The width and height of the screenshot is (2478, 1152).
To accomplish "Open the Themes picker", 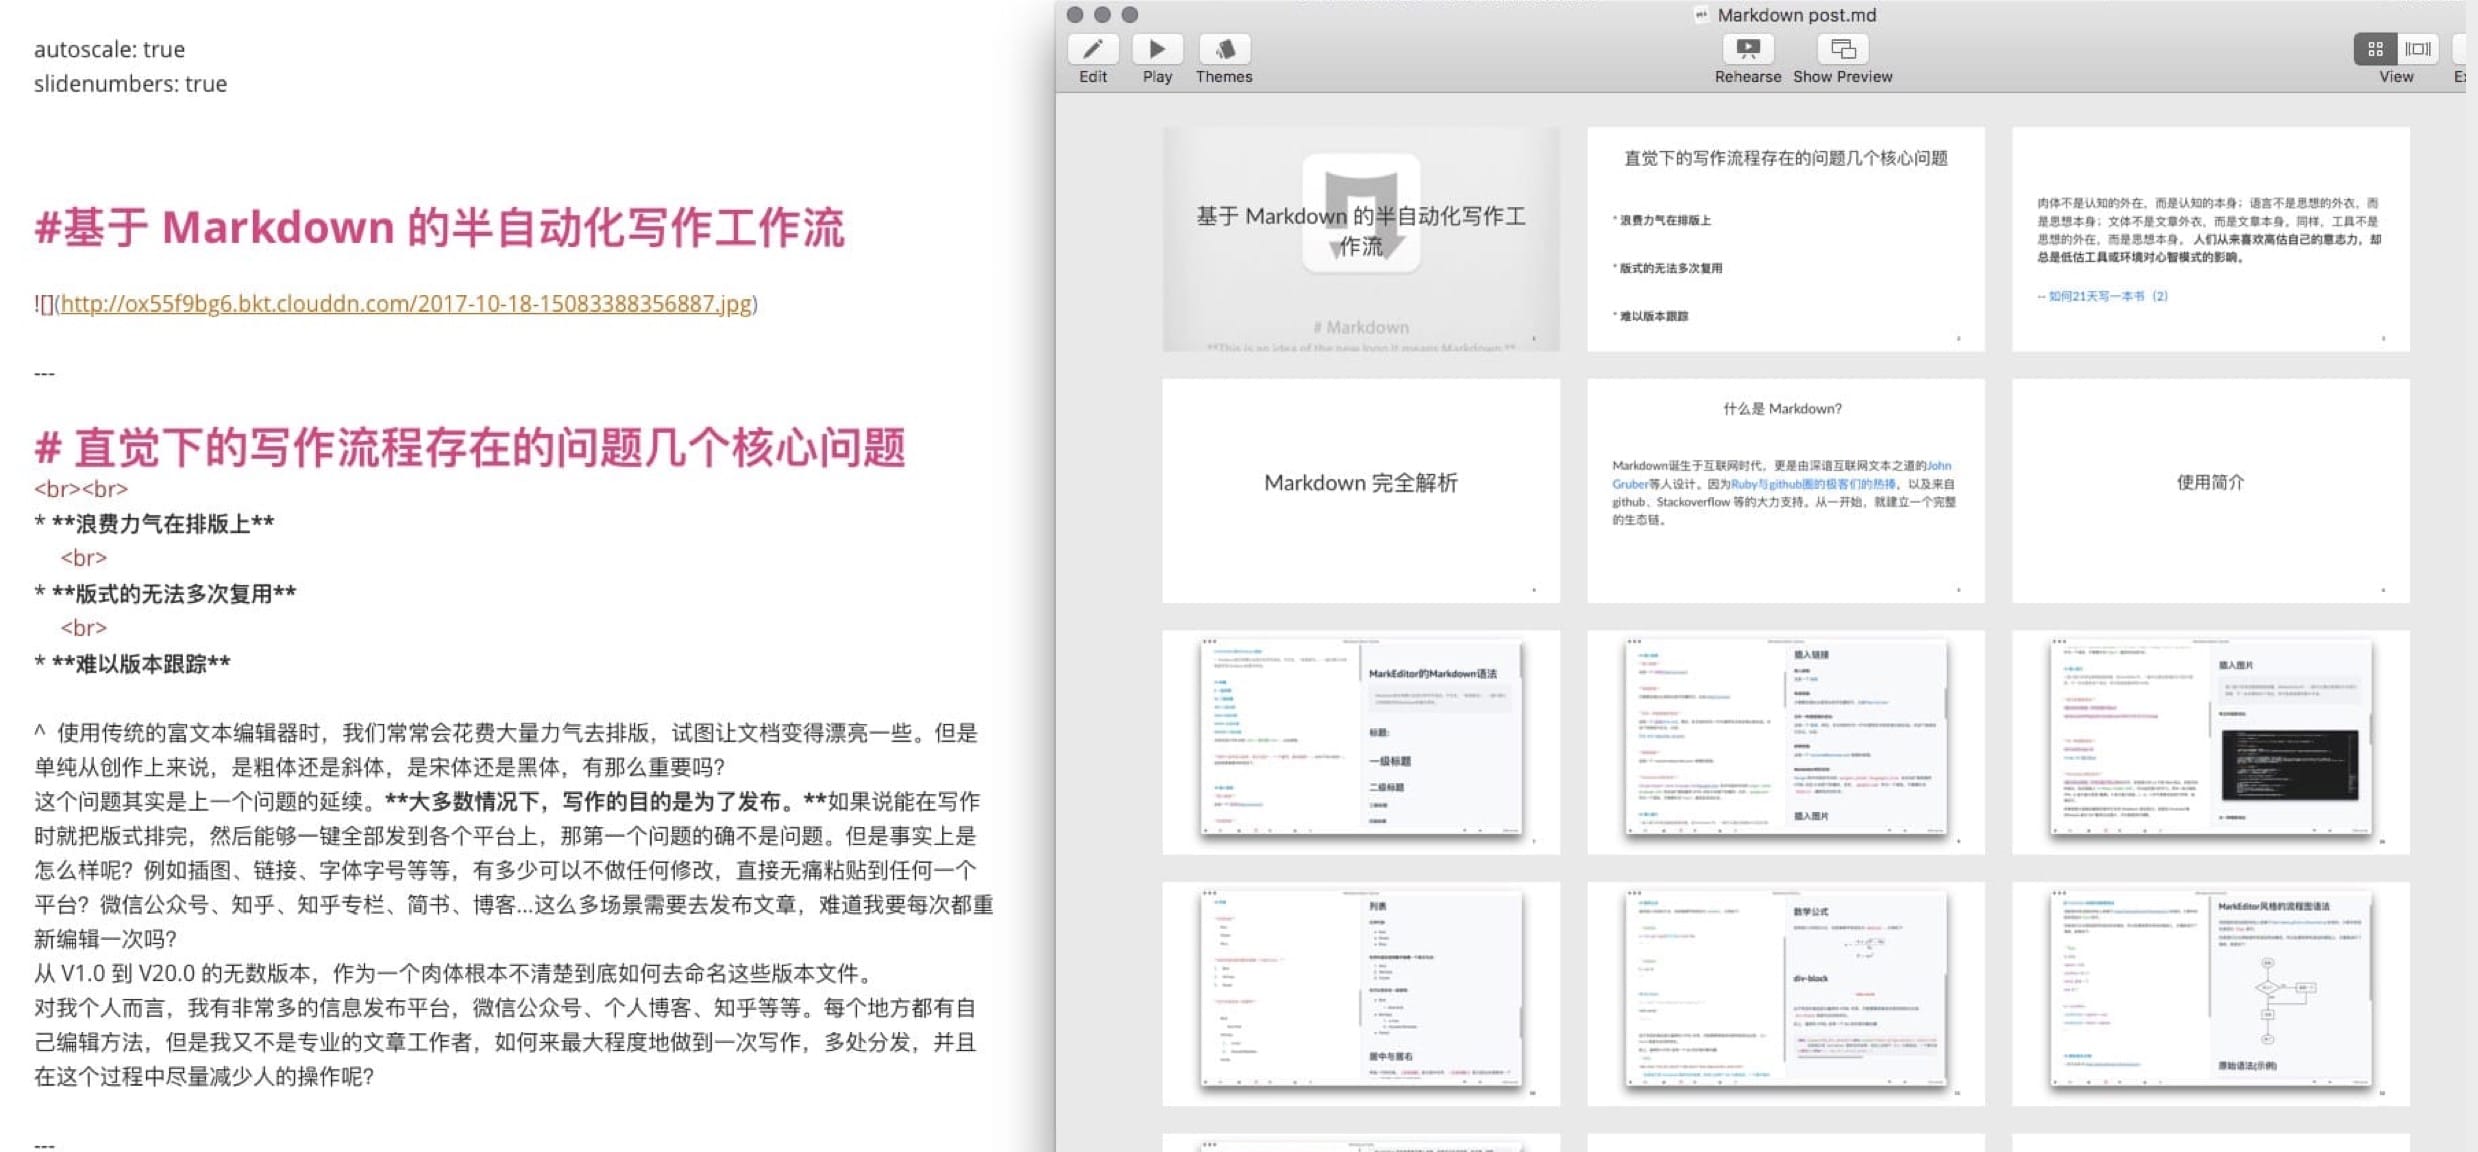I will tap(1224, 49).
